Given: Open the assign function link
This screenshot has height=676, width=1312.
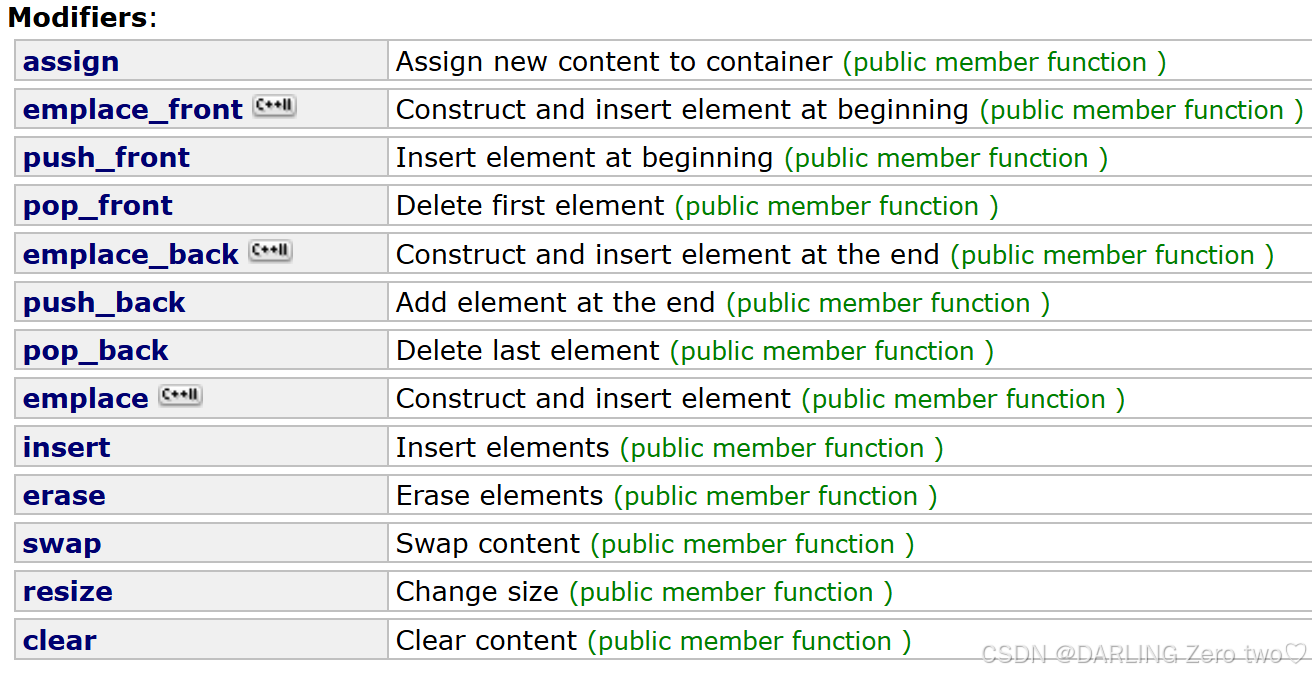Looking at the screenshot, I should (71, 62).
